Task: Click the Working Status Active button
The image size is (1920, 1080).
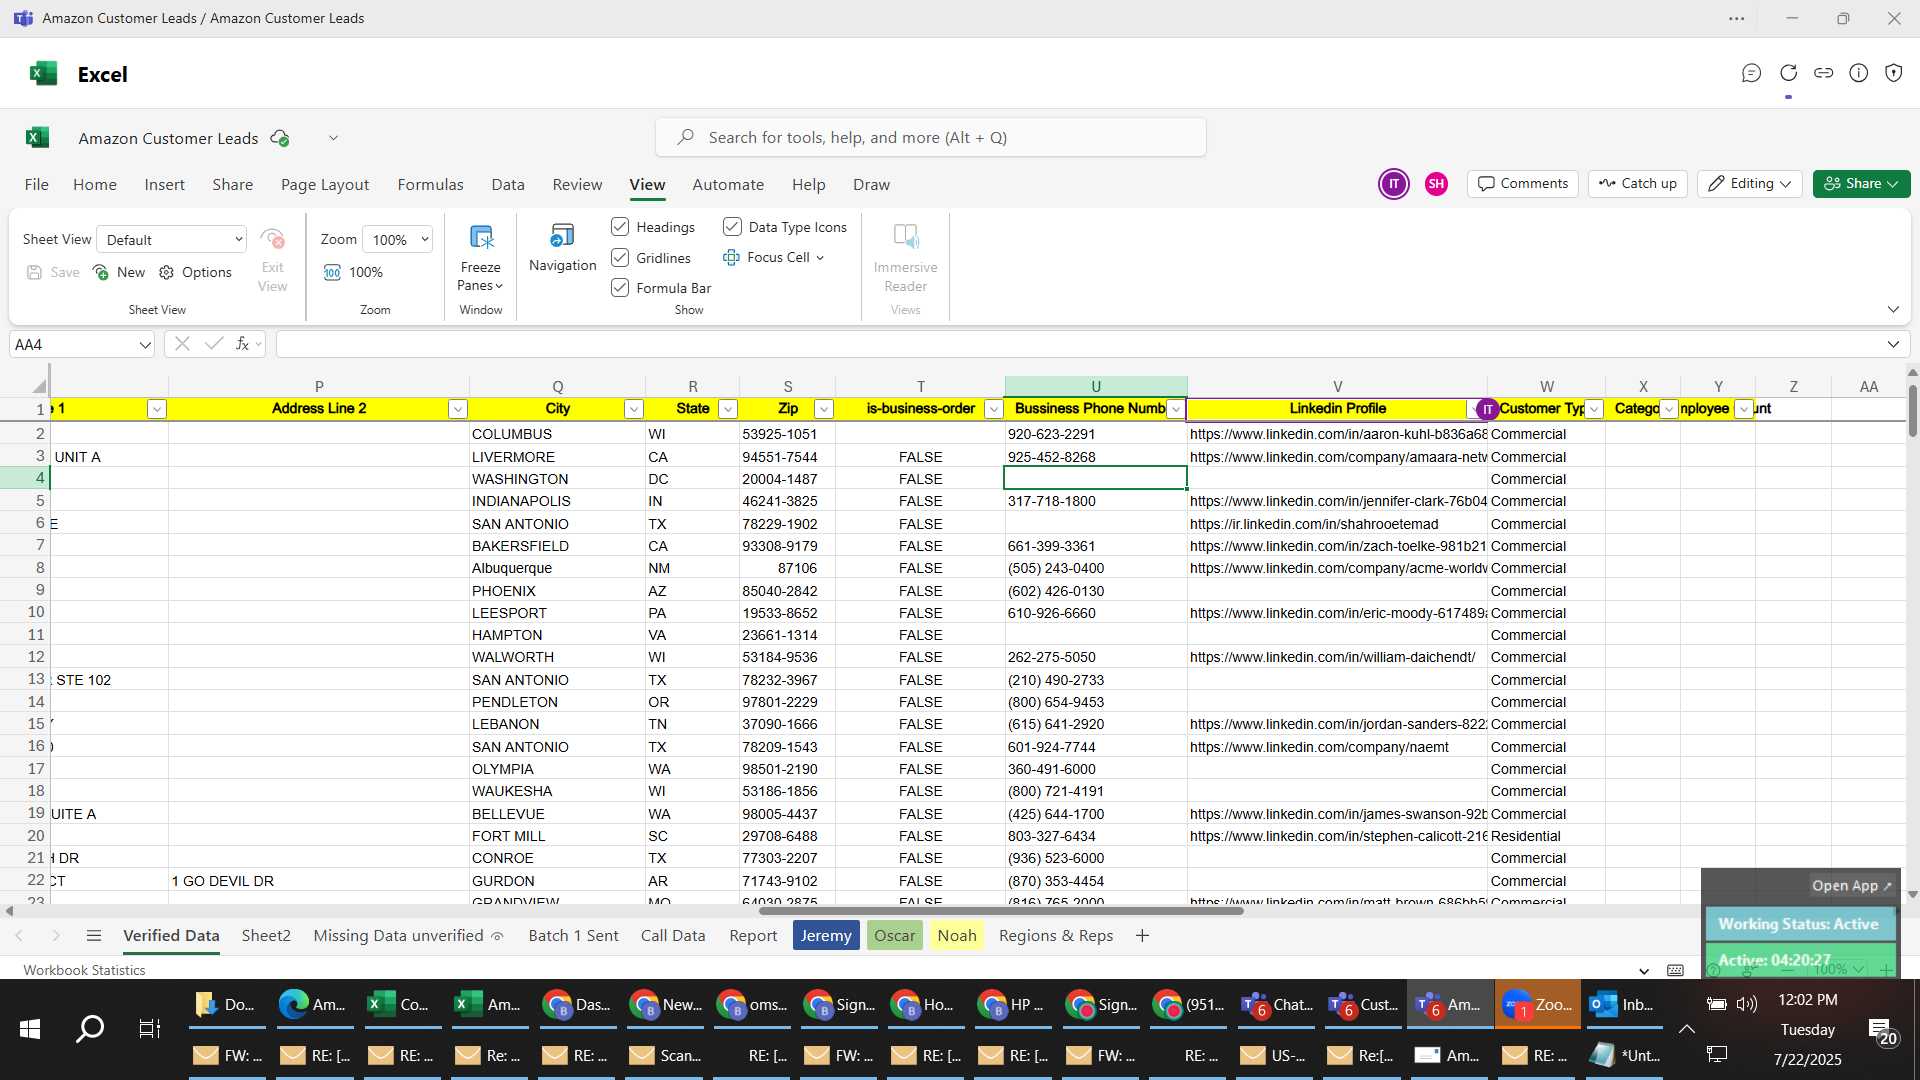Action: (1798, 924)
